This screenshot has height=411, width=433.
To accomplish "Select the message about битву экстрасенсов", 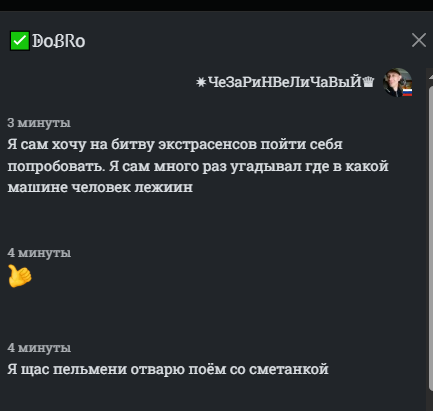I will tap(198, 166).
